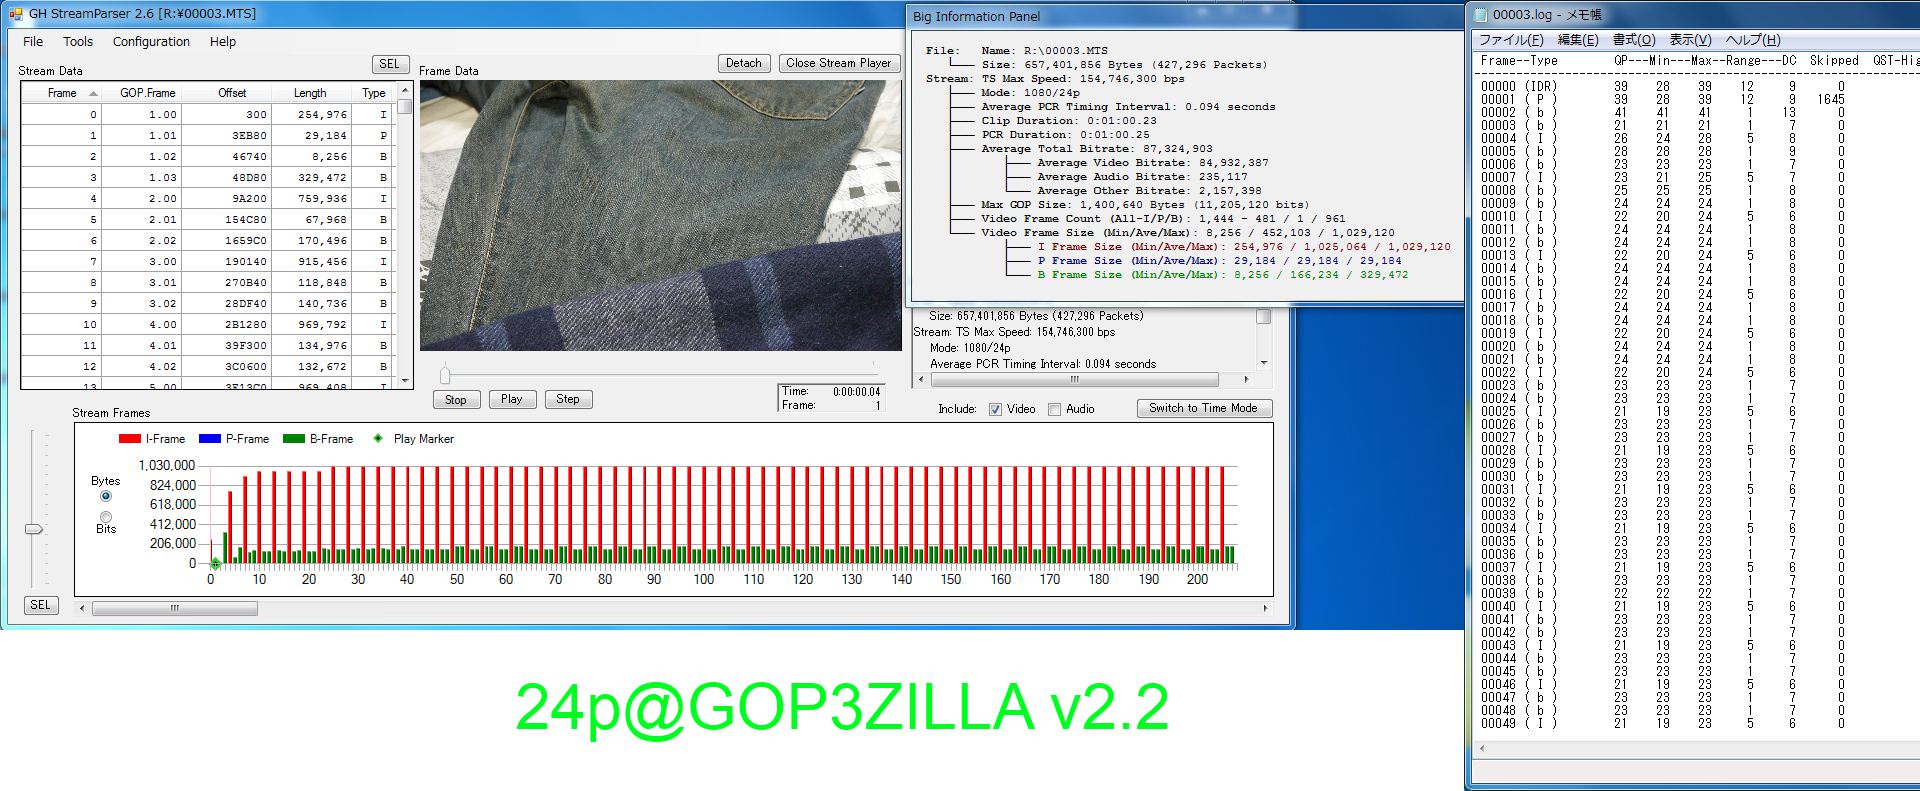Image resolution: width=1920 pixels, height=791 pixels.
Task: Click Close Stream Player button
Action: (838, 63)
